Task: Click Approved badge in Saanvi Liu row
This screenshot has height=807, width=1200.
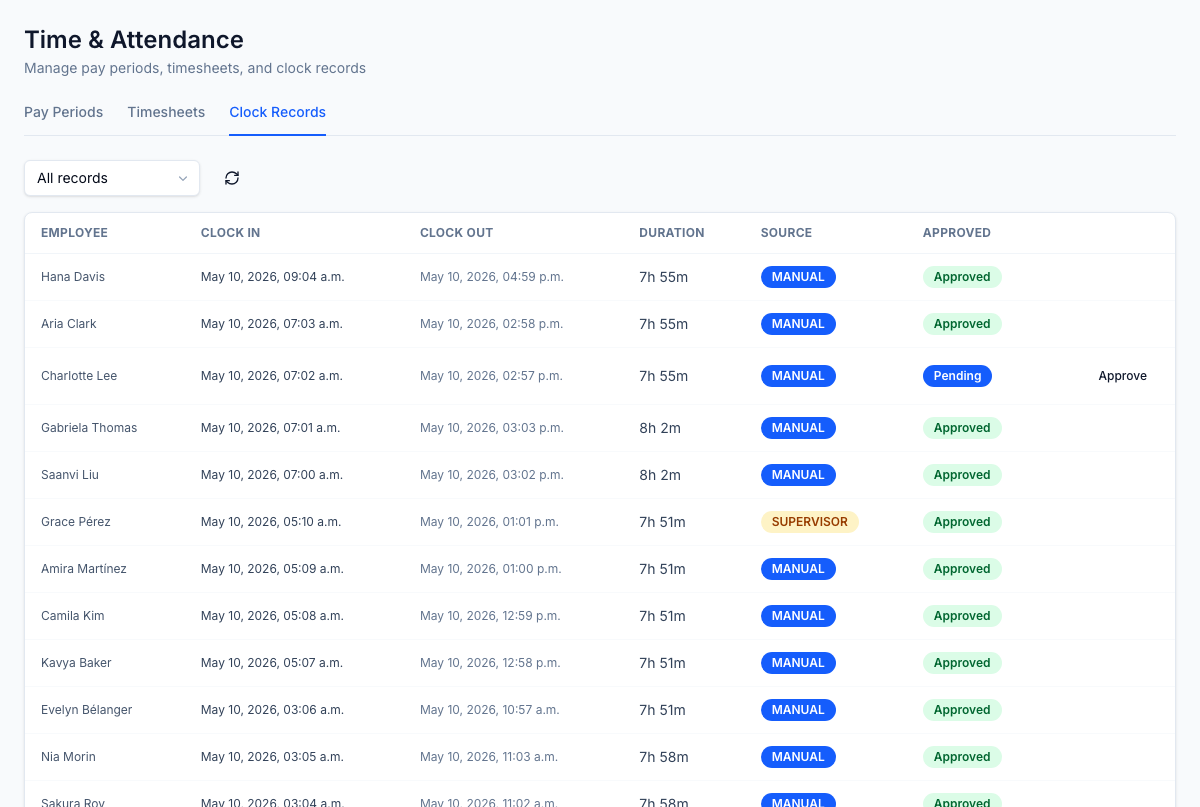Action: coord(962,475)
